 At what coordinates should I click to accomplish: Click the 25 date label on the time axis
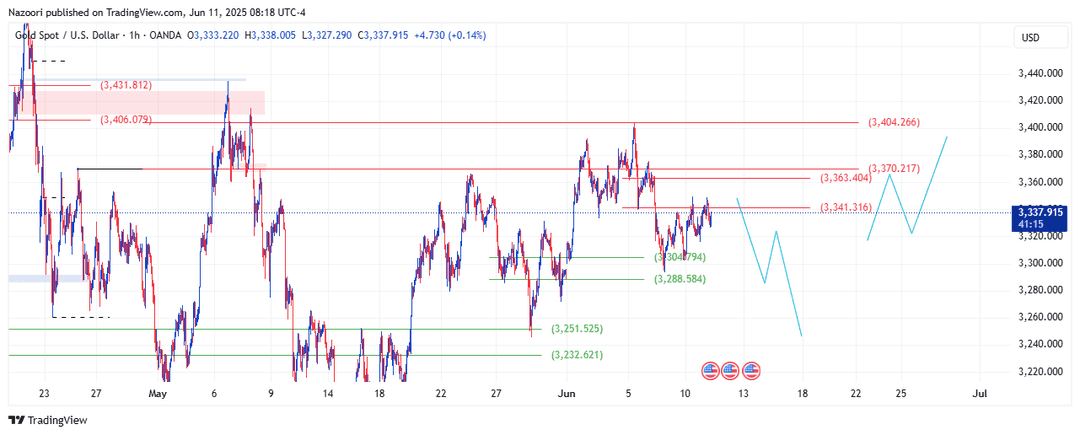coord(901,394)
